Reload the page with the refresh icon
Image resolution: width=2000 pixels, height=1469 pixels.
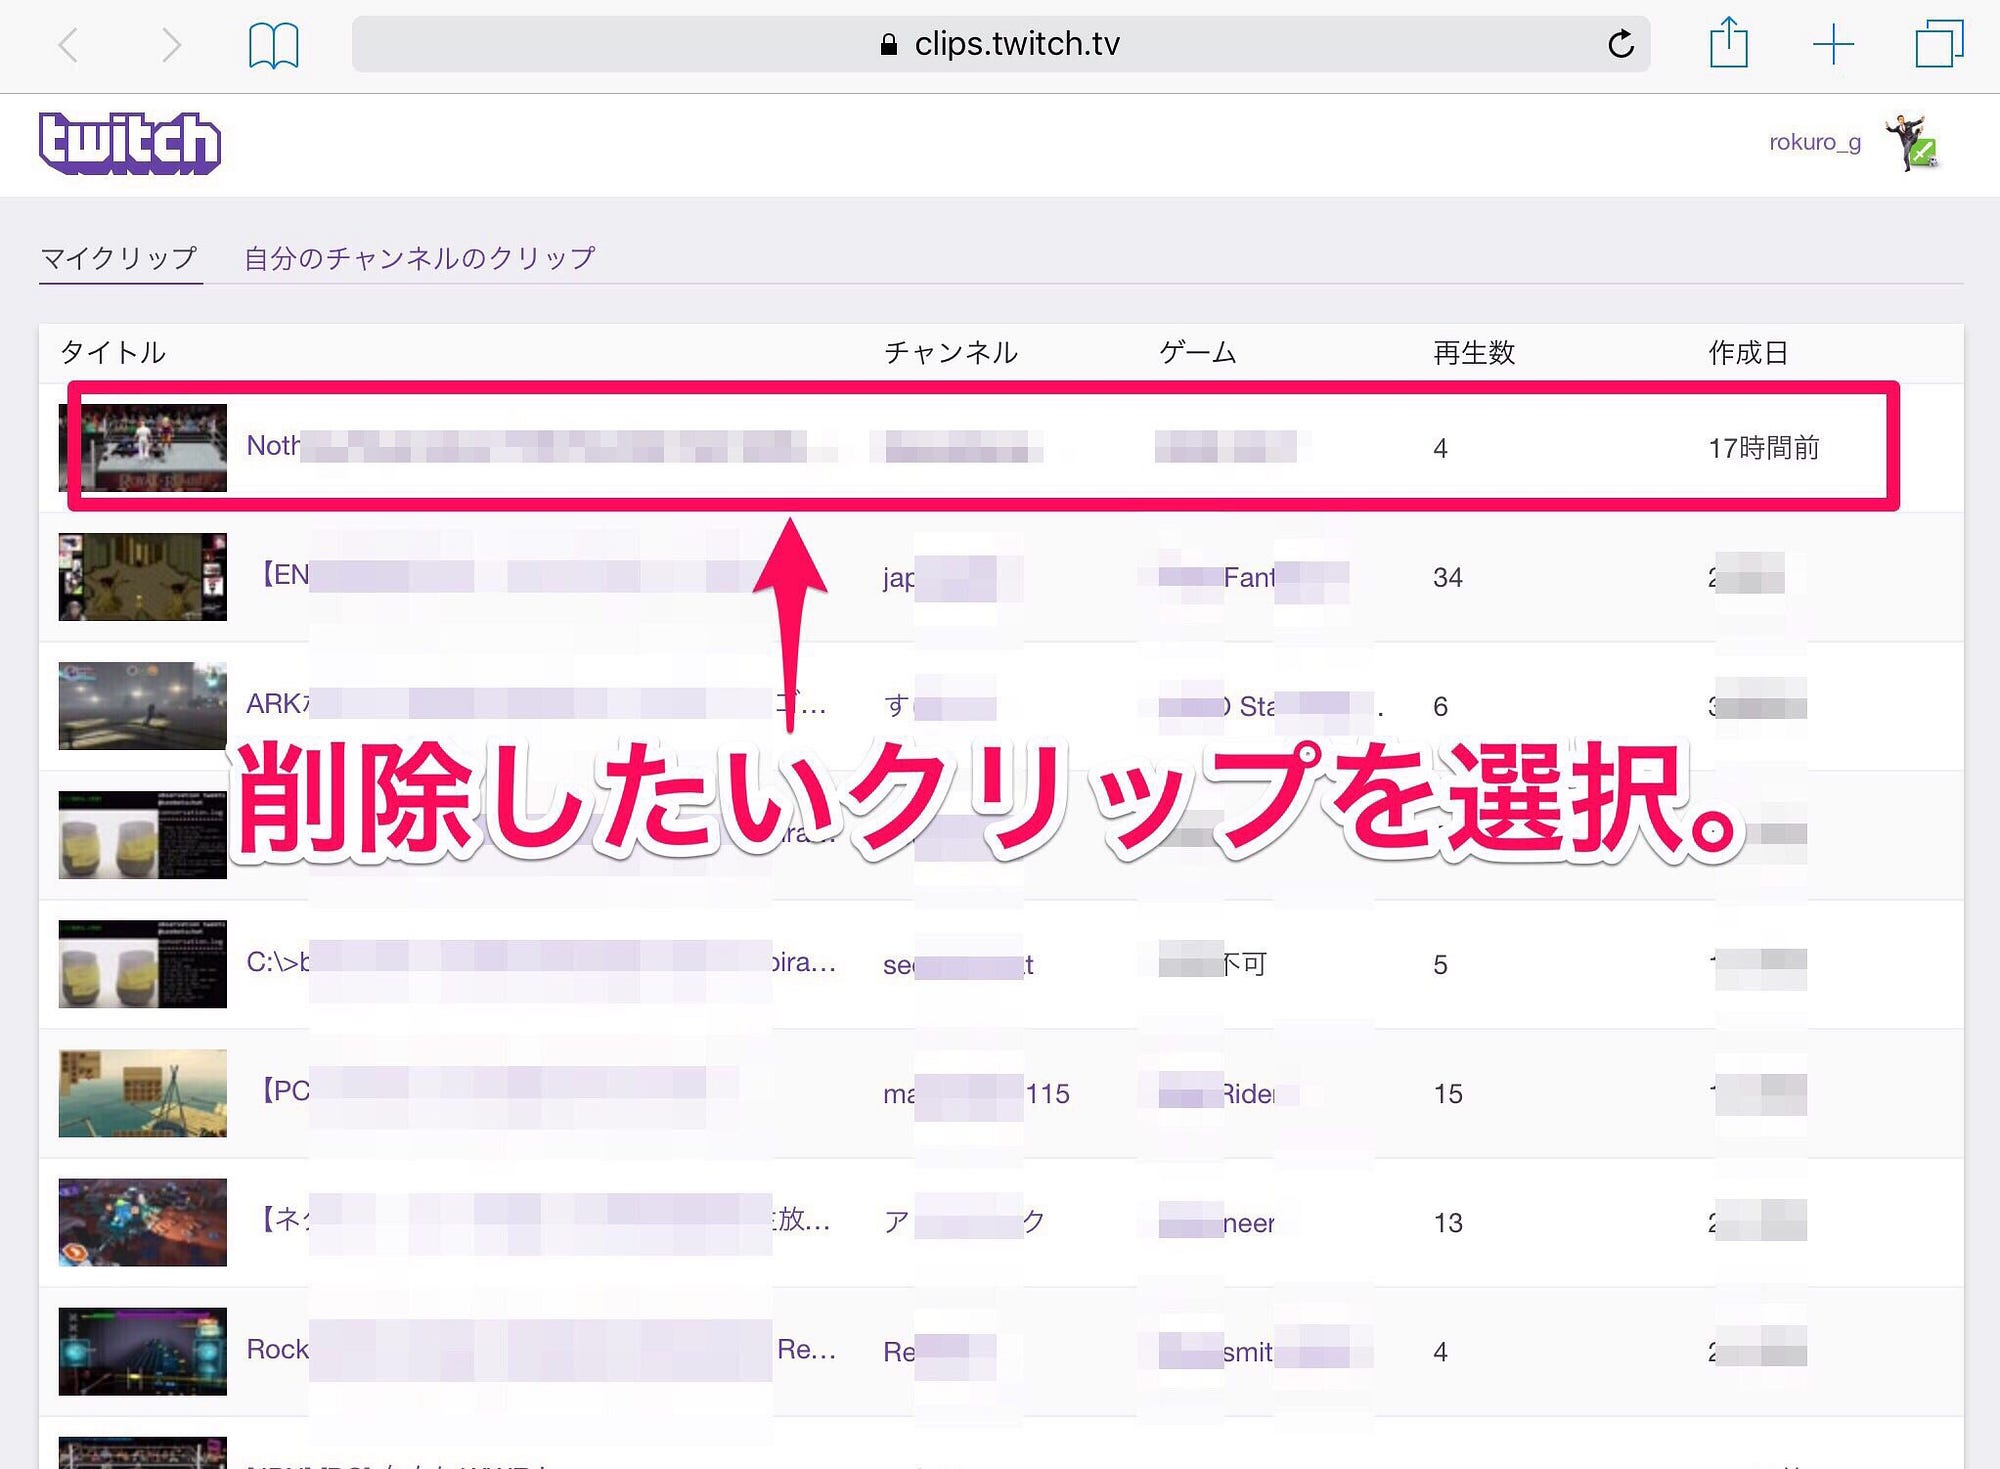[x=1621, y=44]
